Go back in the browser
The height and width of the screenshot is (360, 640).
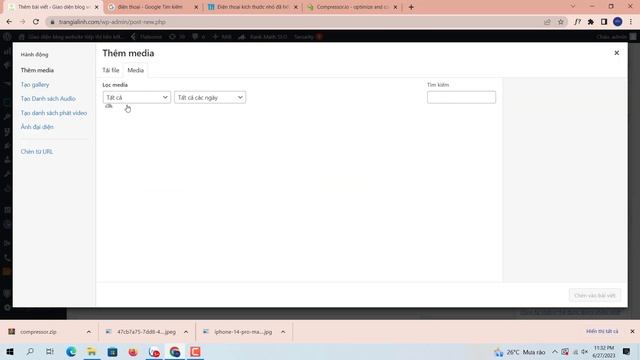pos(9,22)
